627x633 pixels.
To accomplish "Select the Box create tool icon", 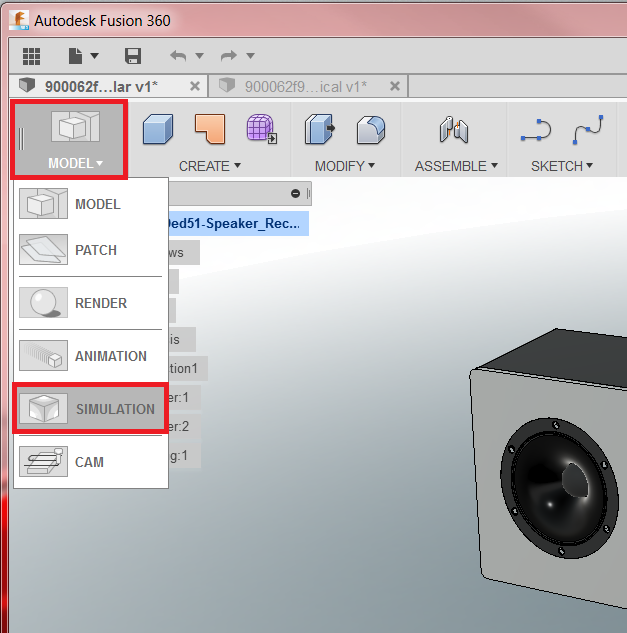I will pos(158,129).
